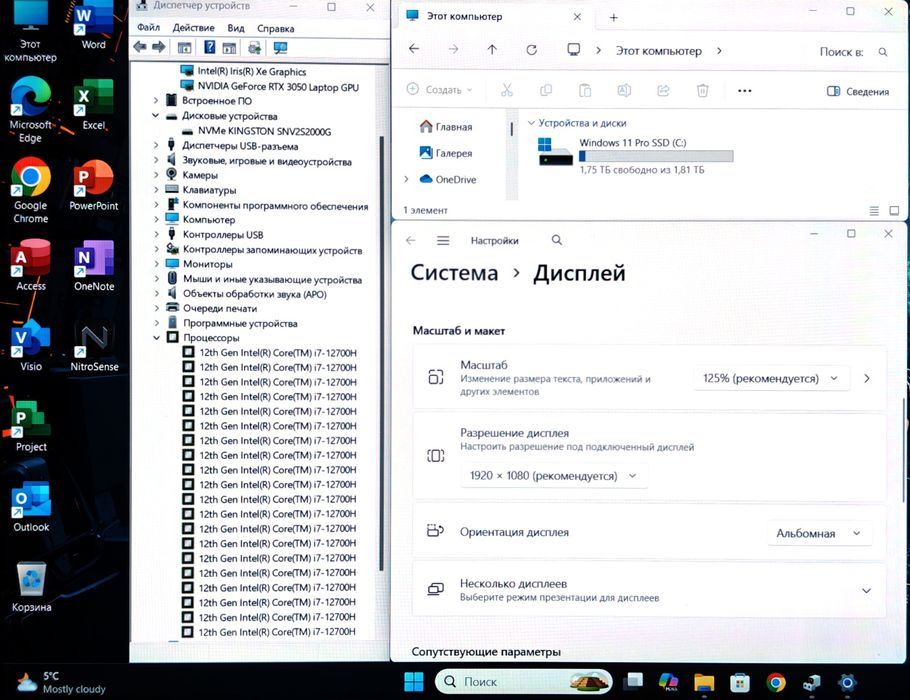This screenshot has height=700, width=910.
Task: Collapse the Процессоры tree node
Action: tap(156, 337)
